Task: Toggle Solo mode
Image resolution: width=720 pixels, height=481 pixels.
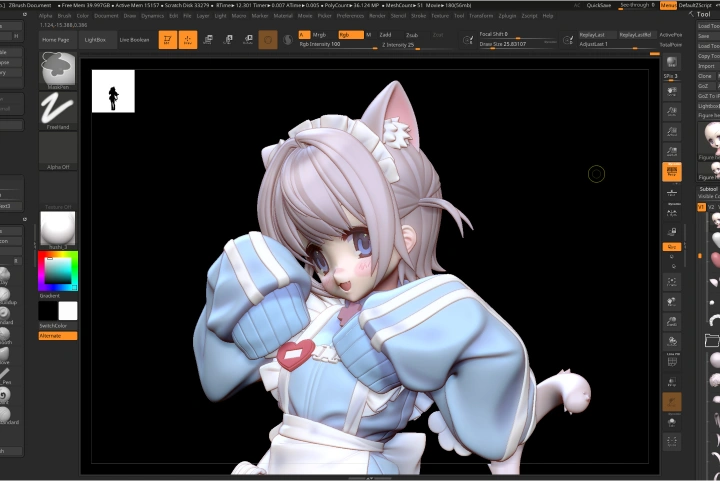Action: pyautogui.click(x=672, y=422)
